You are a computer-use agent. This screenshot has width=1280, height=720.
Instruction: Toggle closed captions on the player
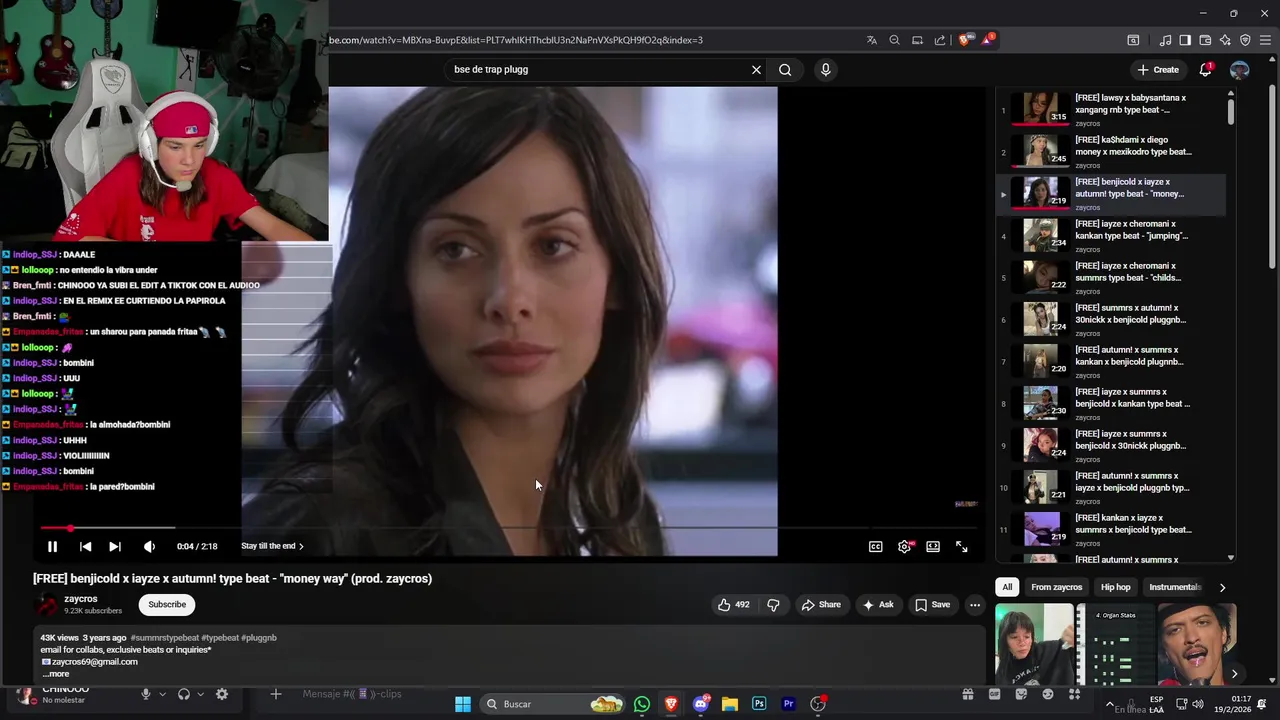point(875,546)
